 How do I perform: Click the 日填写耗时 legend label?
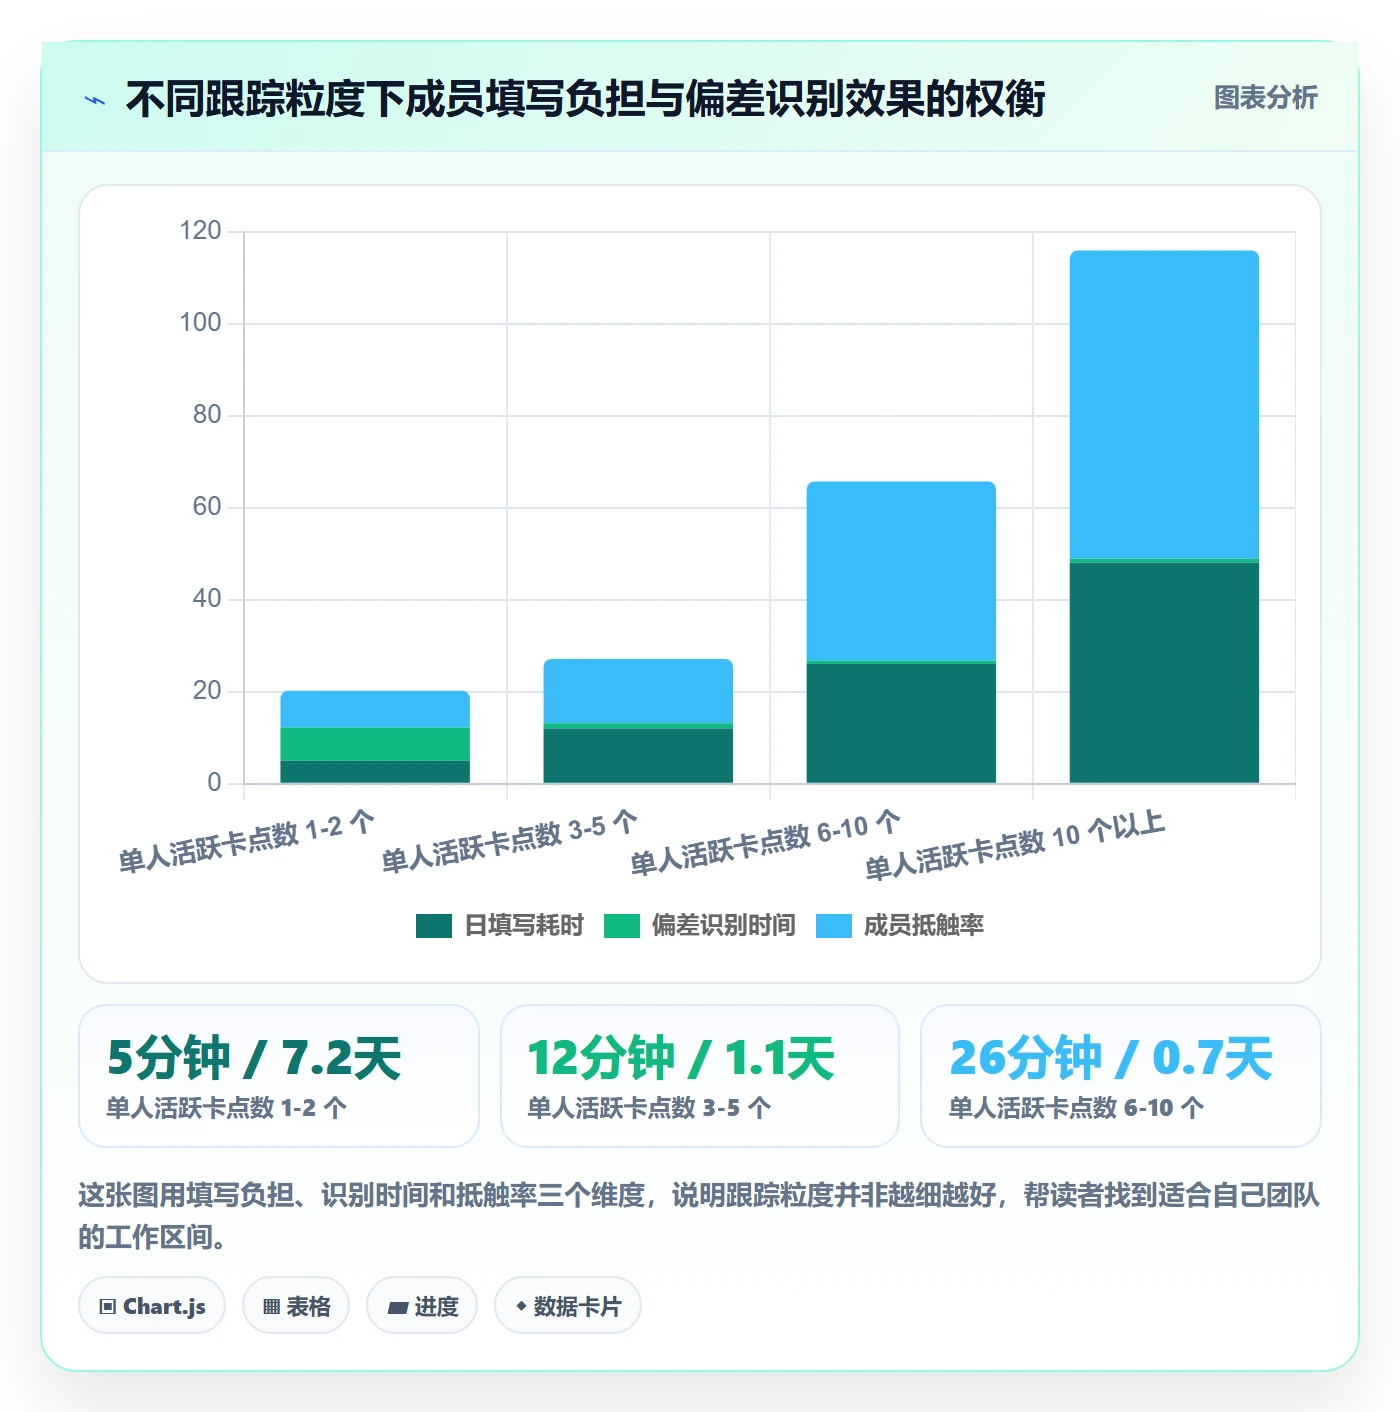[524, 926]
